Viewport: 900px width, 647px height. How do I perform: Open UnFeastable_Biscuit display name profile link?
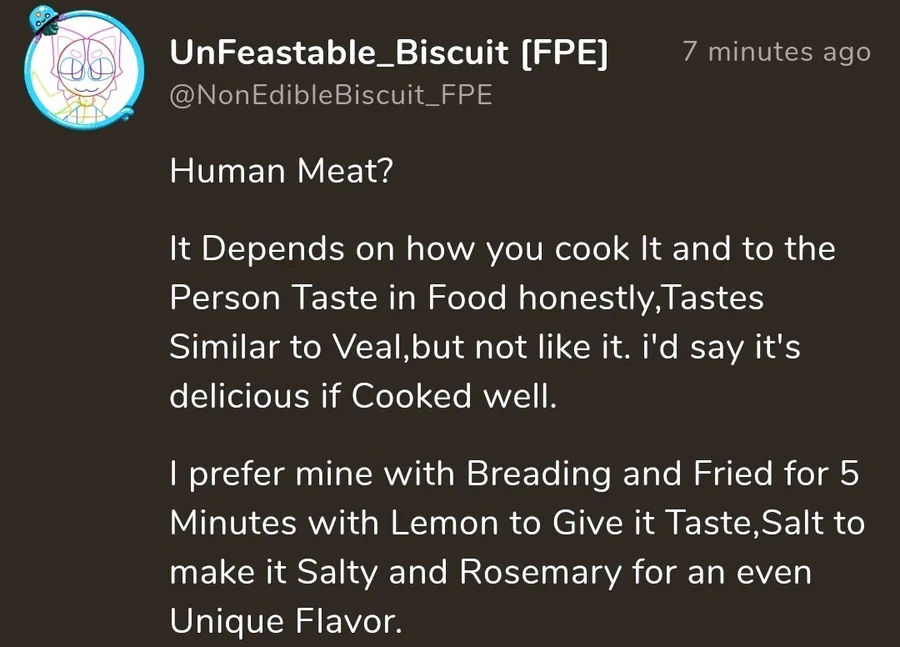click(x=339, y=53)
